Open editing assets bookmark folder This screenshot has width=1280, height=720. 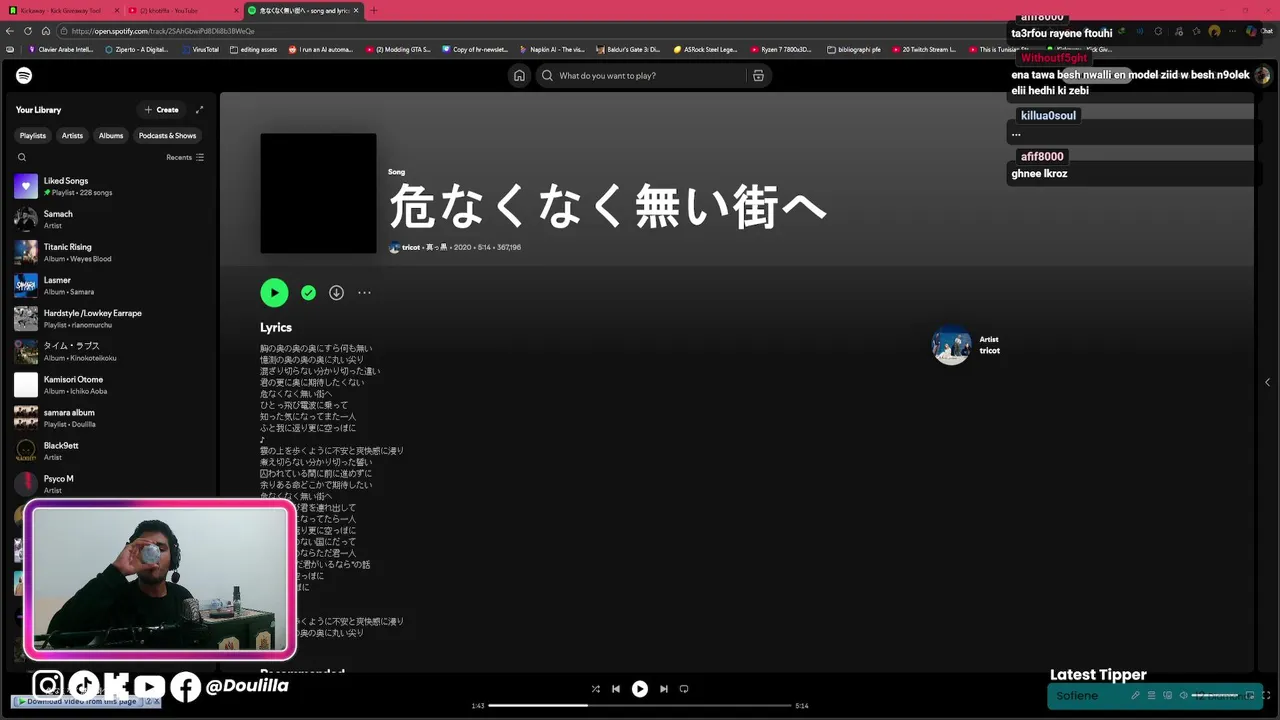point(254,49)
